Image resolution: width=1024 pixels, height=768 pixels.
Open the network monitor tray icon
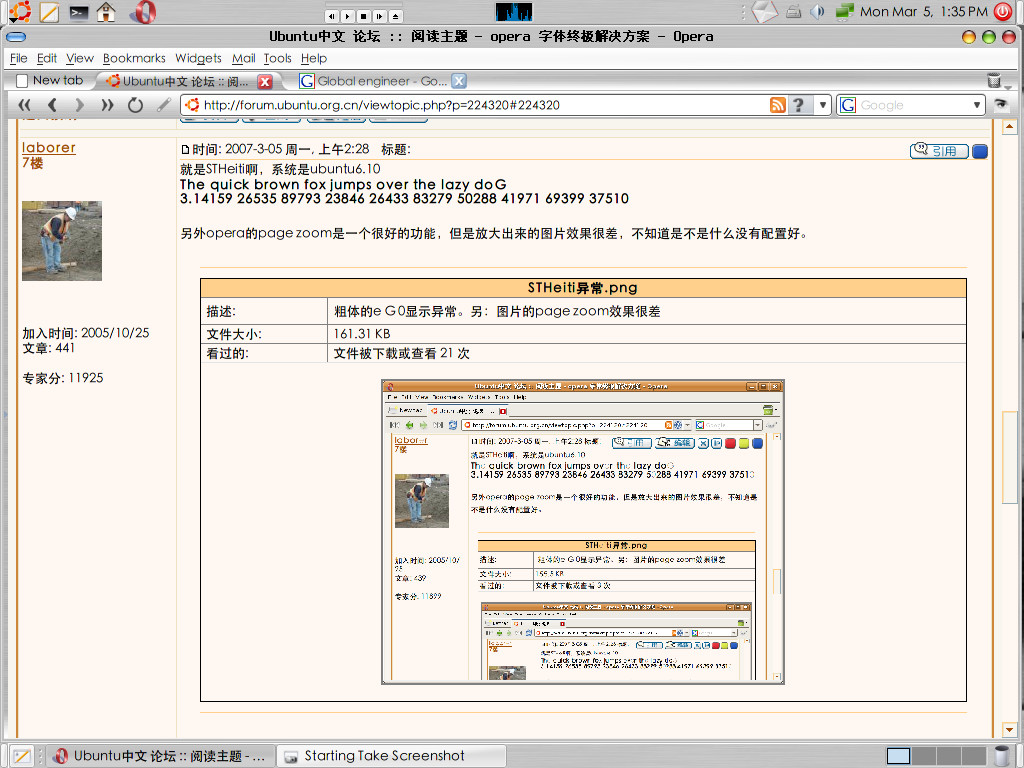click(x=844, y=11)
